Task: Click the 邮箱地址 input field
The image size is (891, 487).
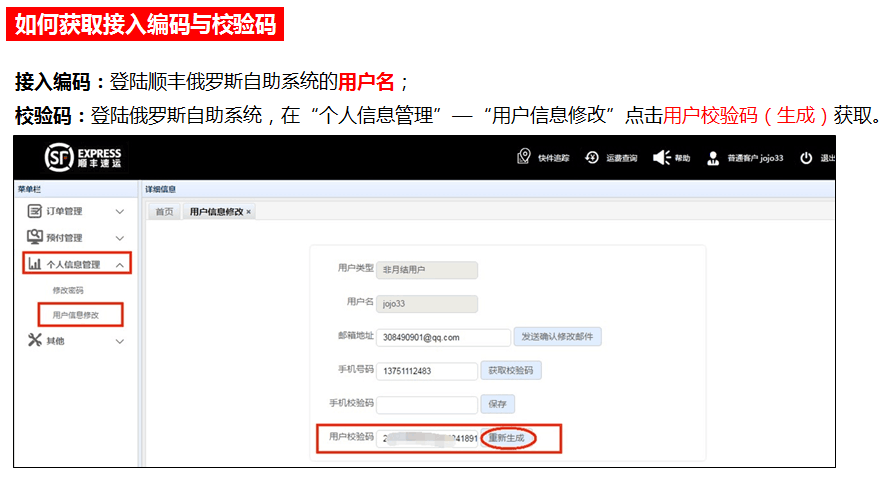Action: (x=443, y=337)
